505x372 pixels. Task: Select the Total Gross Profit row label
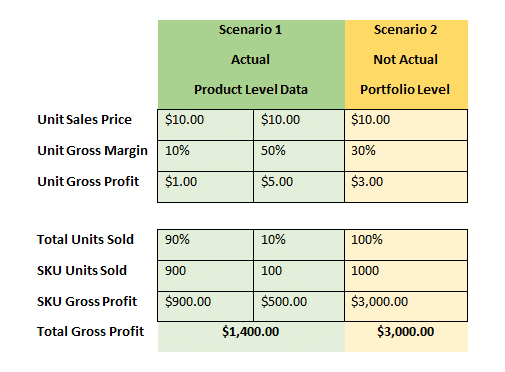[x=90, y=331]
